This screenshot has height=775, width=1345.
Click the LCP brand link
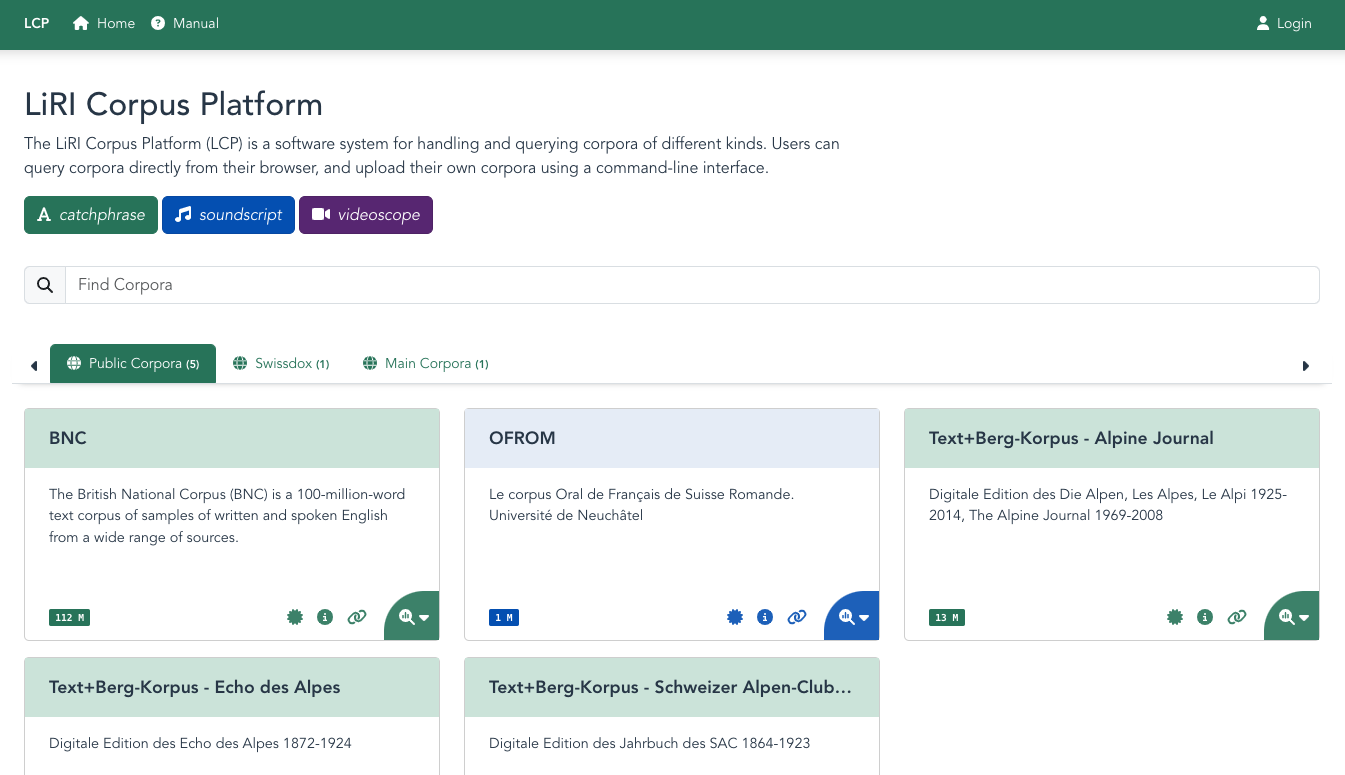37,23
